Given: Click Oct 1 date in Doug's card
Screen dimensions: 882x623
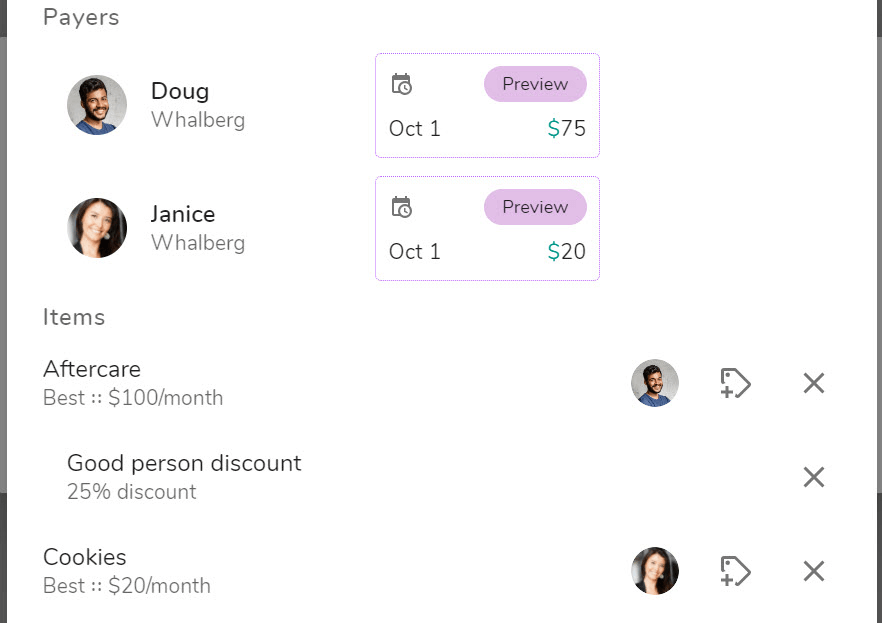Looking at the screenshot, I should [x=415, y=129].
